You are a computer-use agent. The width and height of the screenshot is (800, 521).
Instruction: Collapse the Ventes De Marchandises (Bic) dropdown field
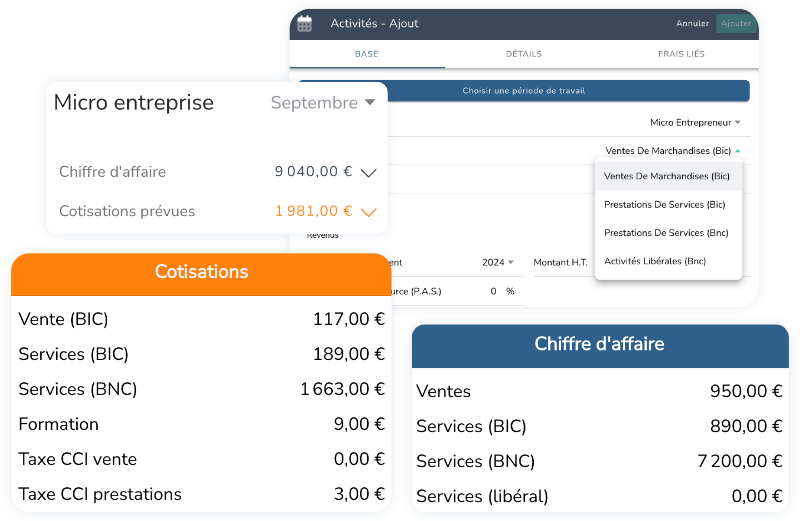[x=672, y=151]
